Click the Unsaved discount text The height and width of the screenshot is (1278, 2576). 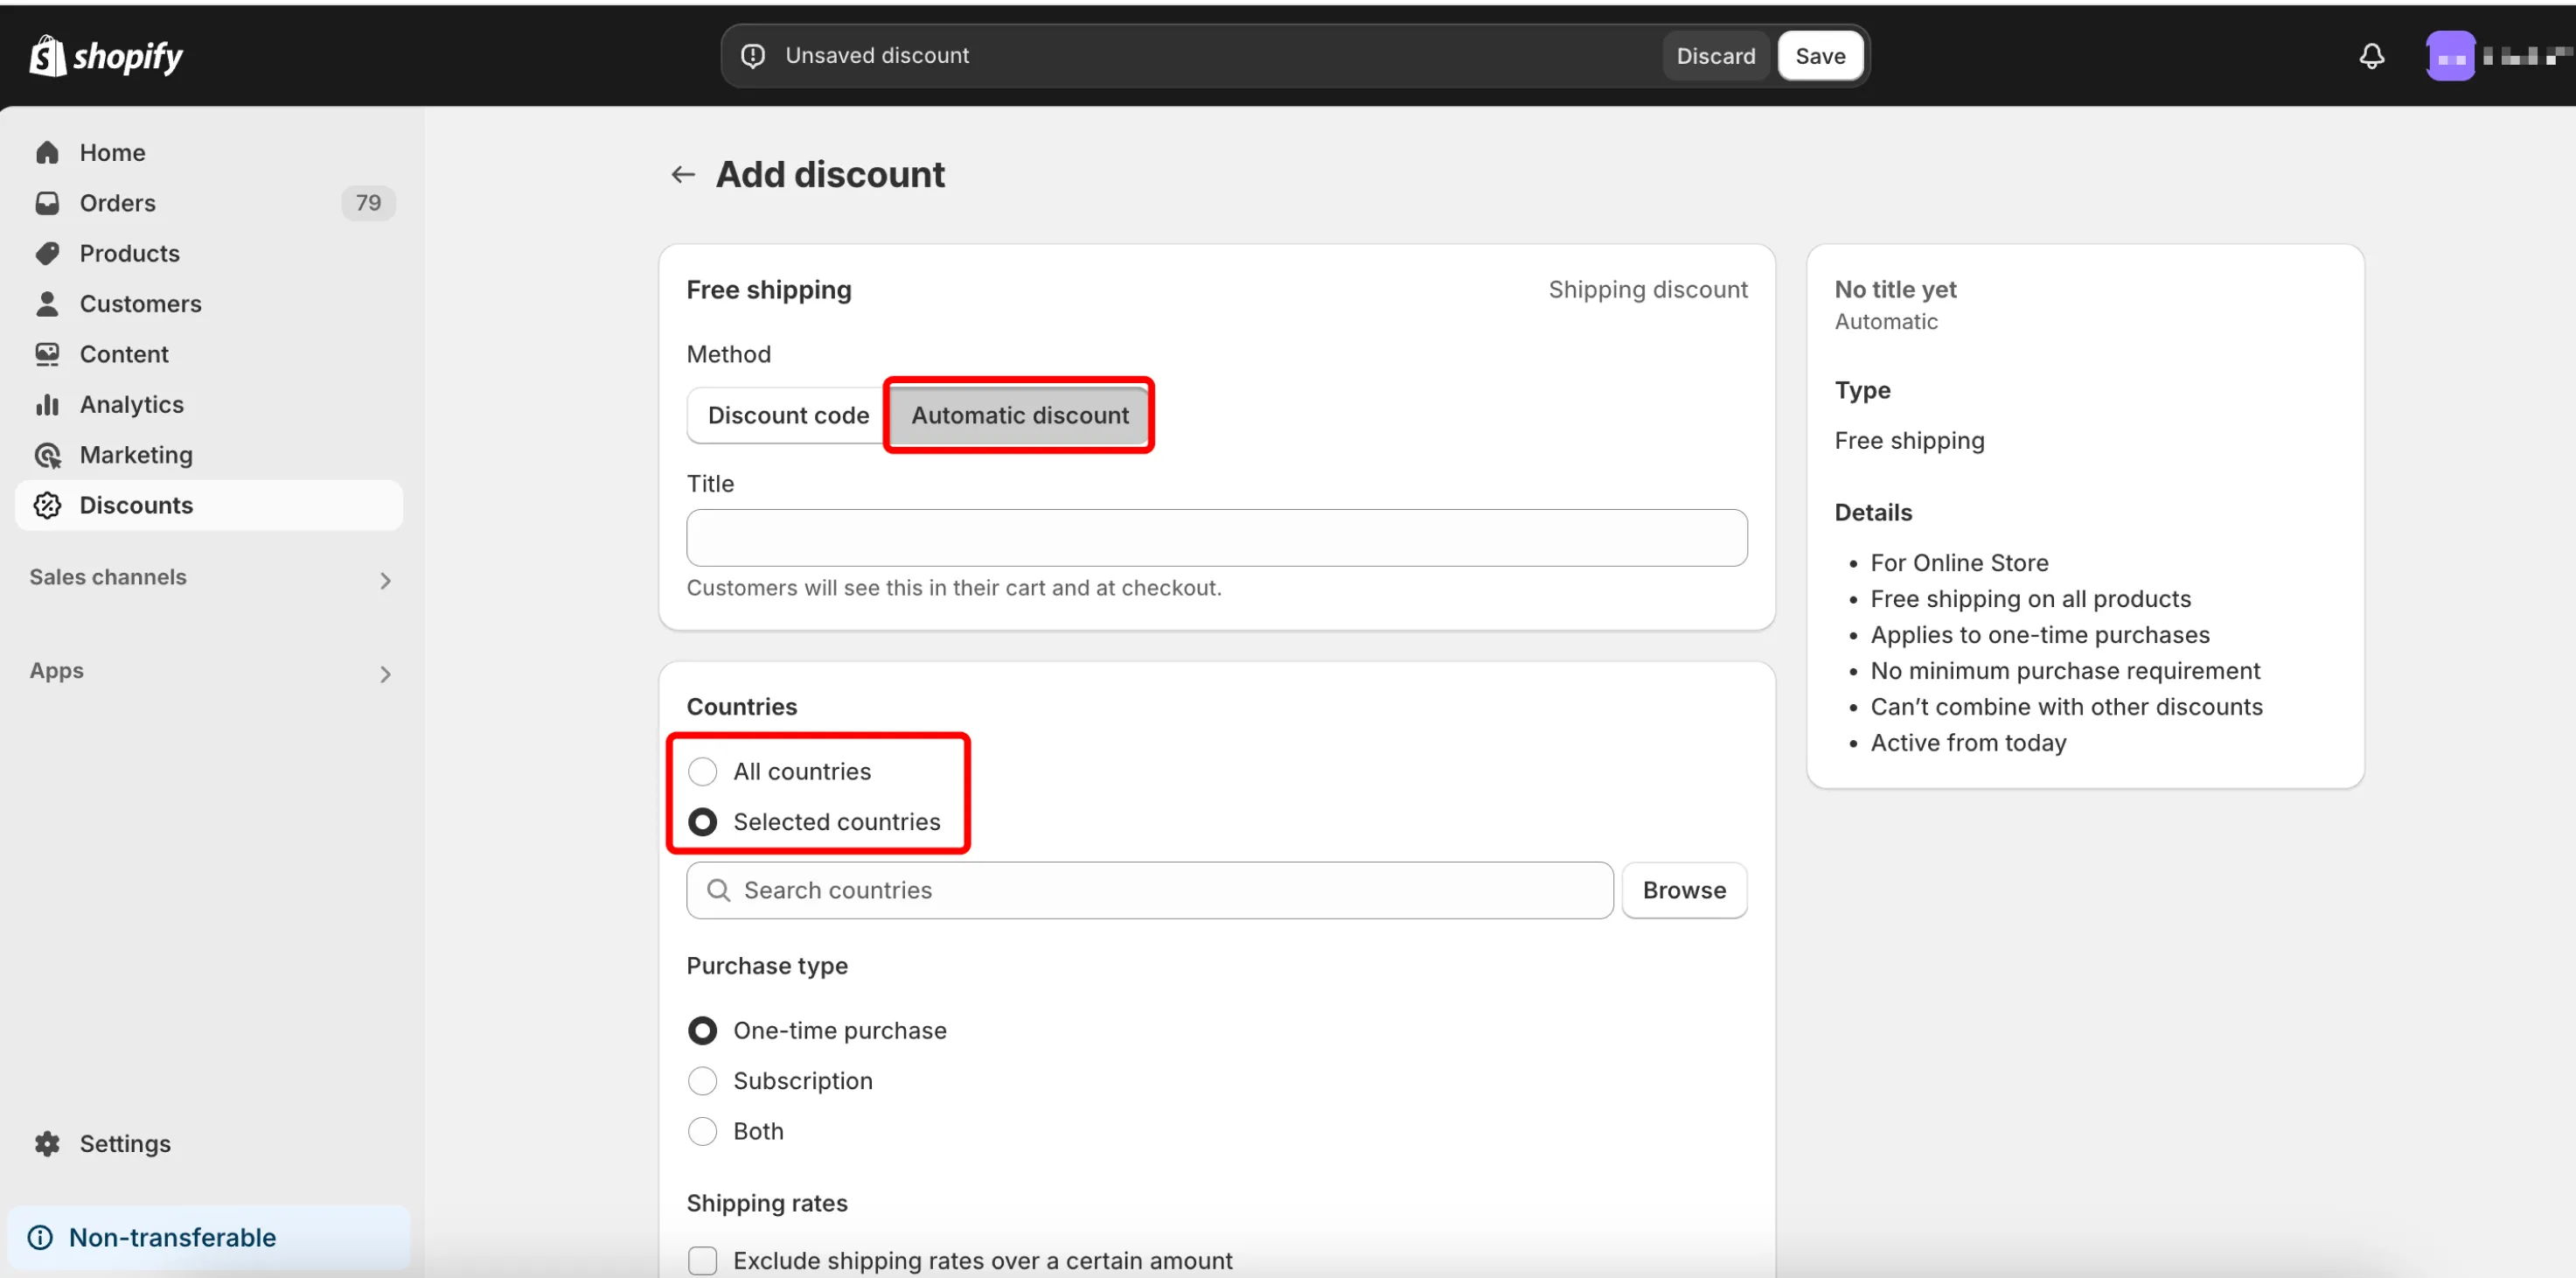point(876,56)
